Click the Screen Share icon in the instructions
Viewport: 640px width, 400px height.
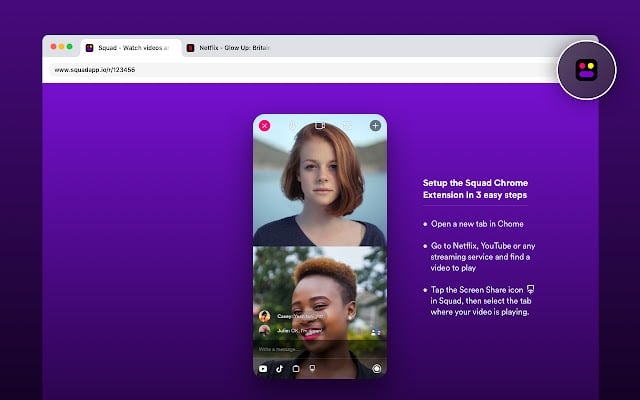(530, 289)
